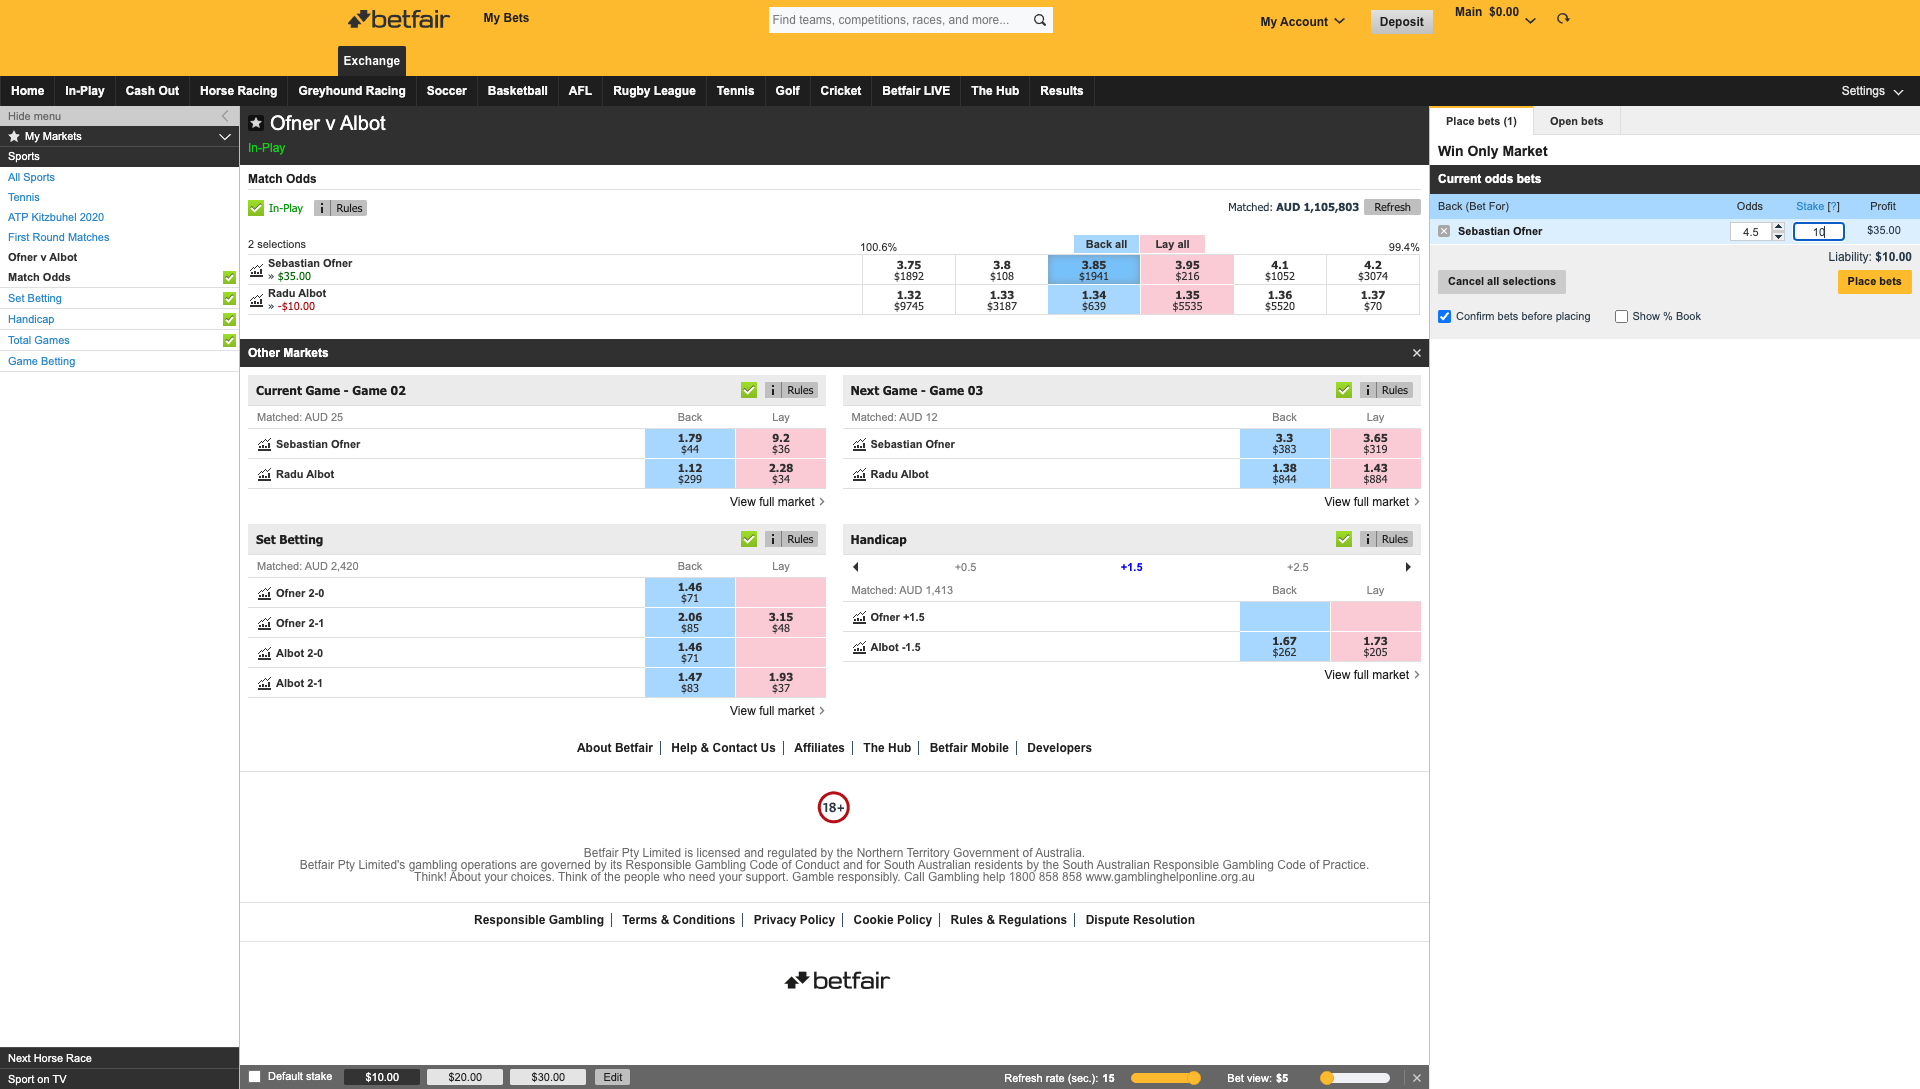Remove Sebastian Ofner bet via the X icon
The height and width of the screenshot is (1089, 1920).
pos(1444,230)
